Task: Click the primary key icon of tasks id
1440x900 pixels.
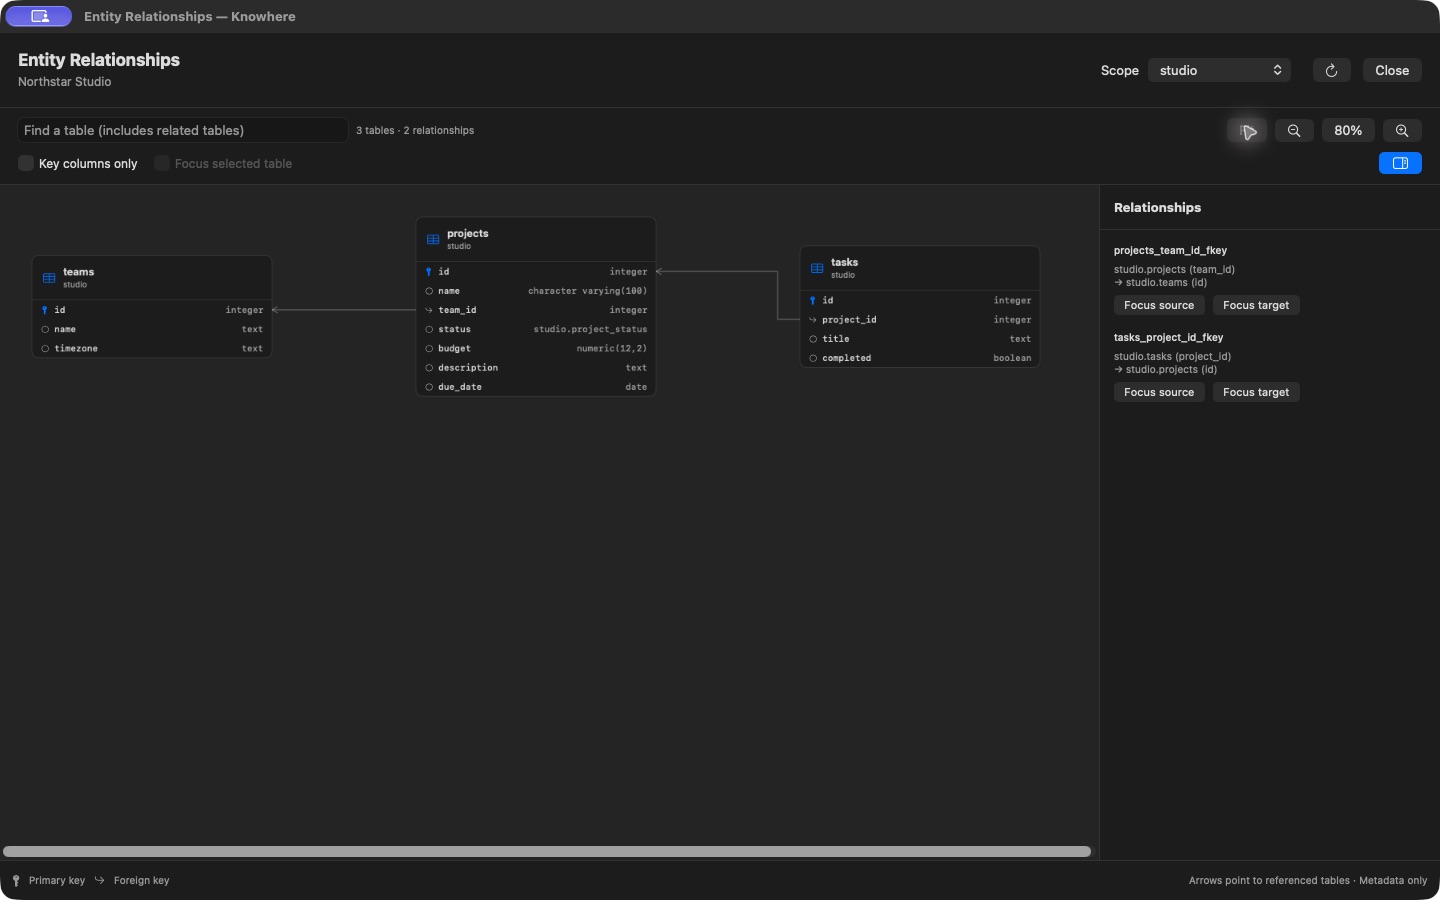Action: (813, 301)
